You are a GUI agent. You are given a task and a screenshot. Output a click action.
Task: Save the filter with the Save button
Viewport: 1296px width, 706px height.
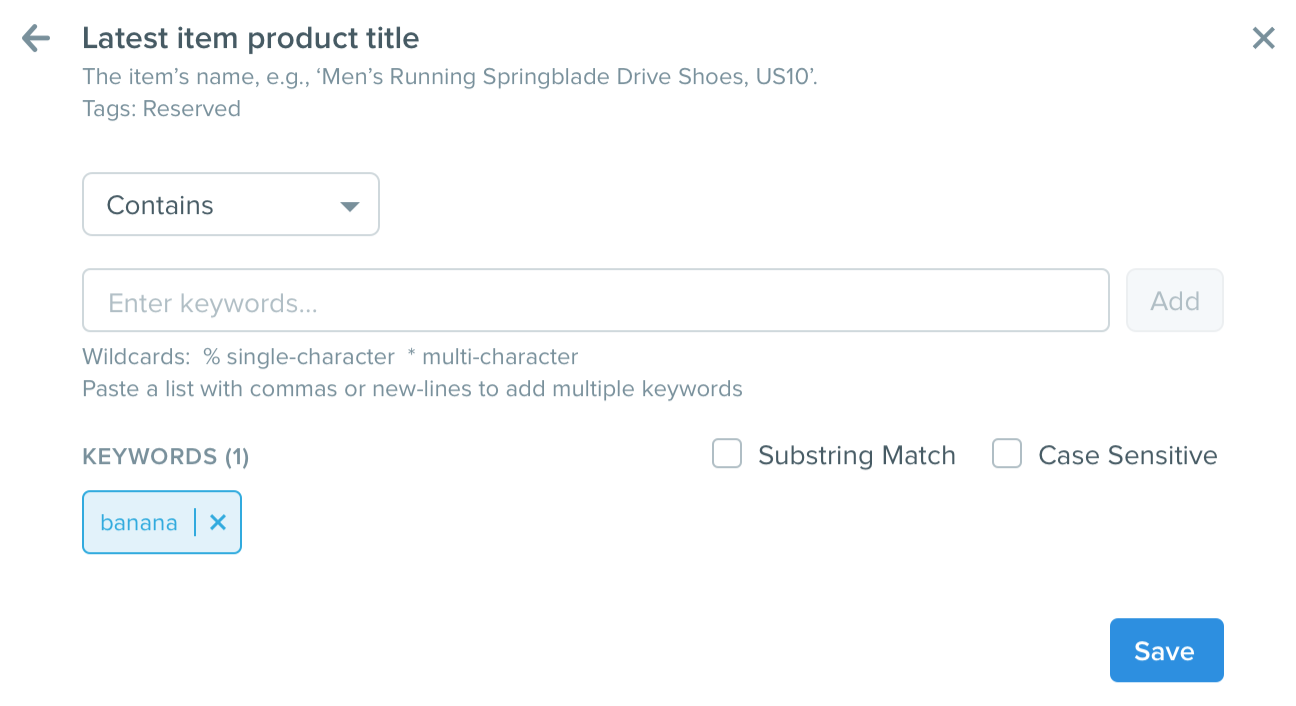click(1166, 650)
